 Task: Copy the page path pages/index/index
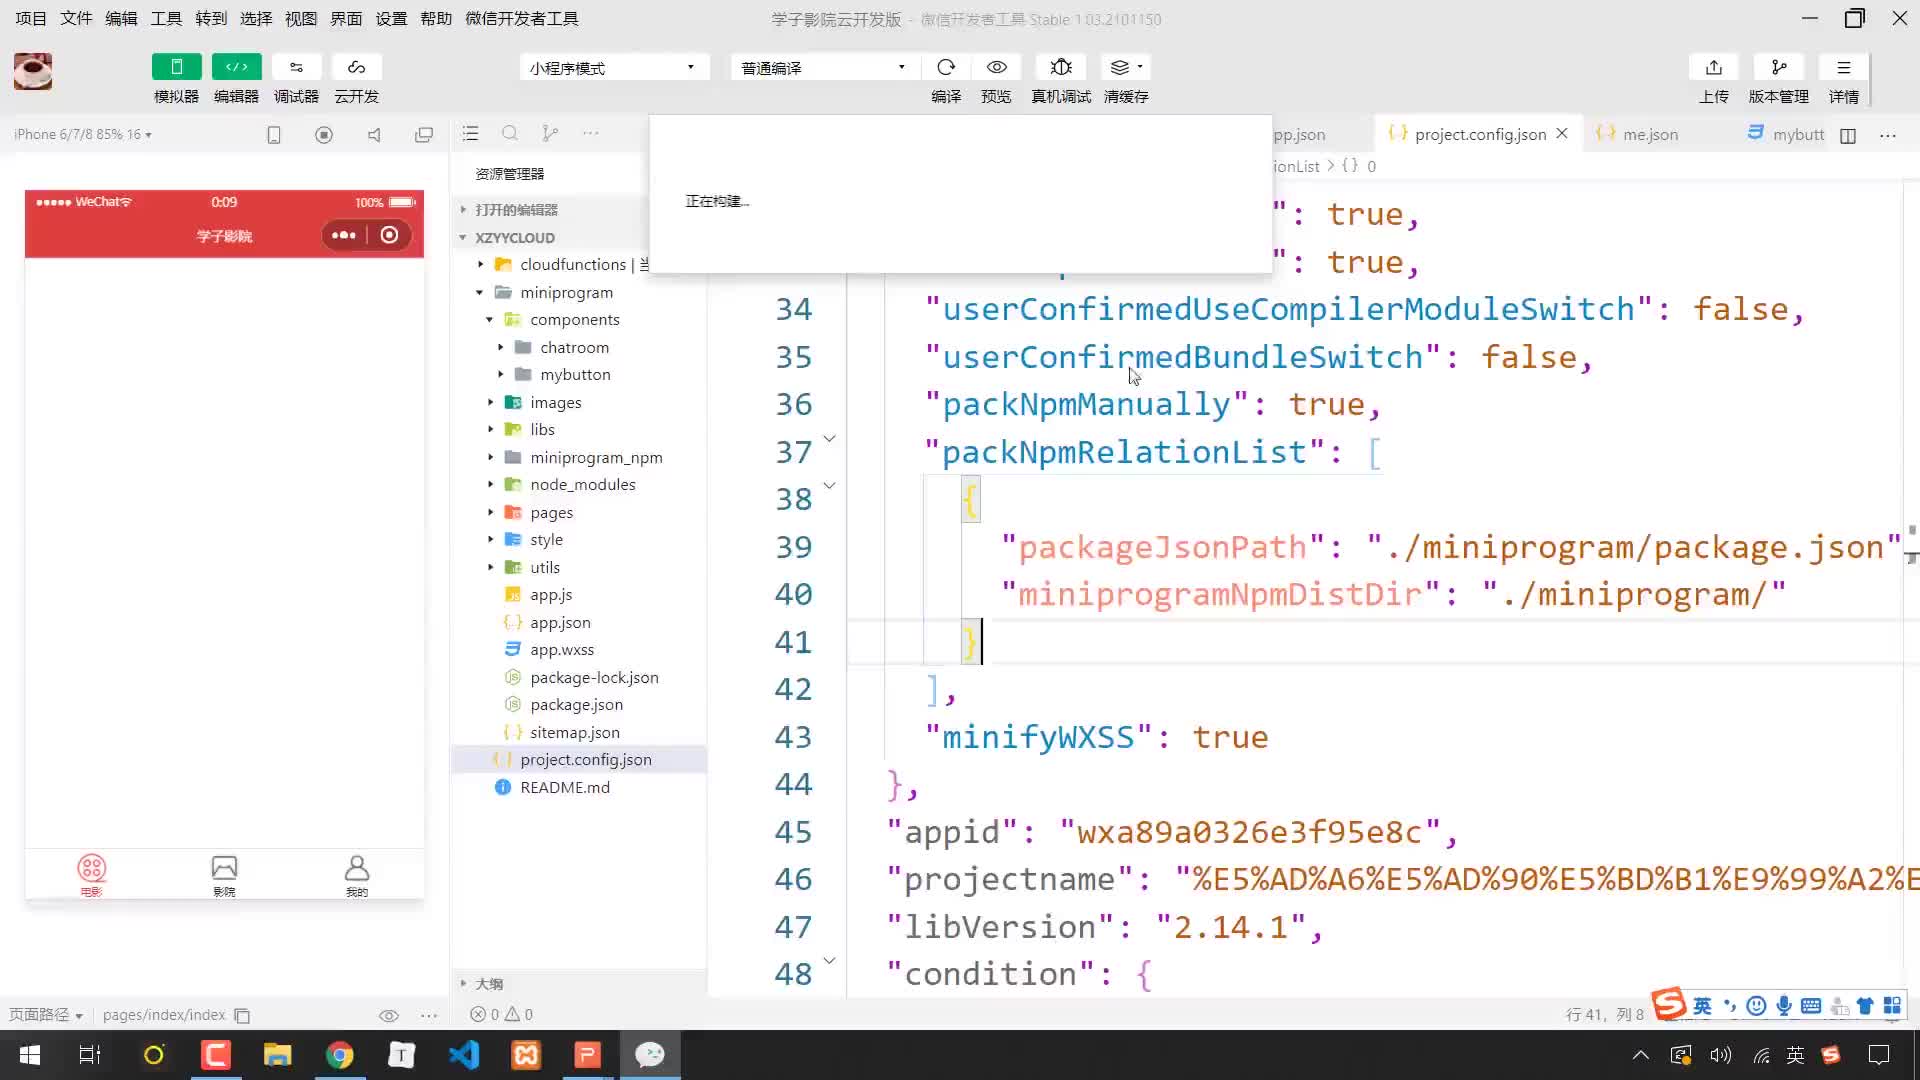point(242,1015)
